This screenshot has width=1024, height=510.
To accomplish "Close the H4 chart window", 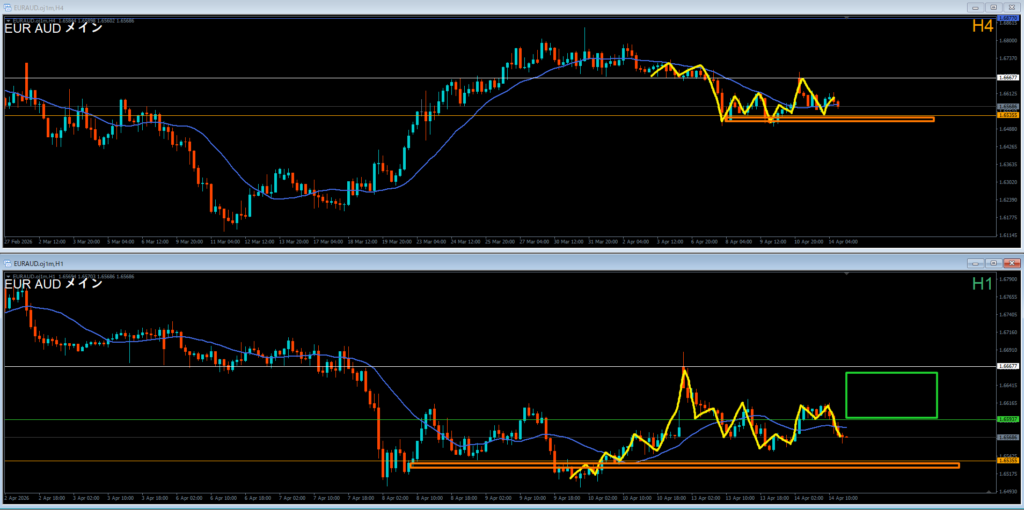I will pyautogui.click(x=1011, y=7).
